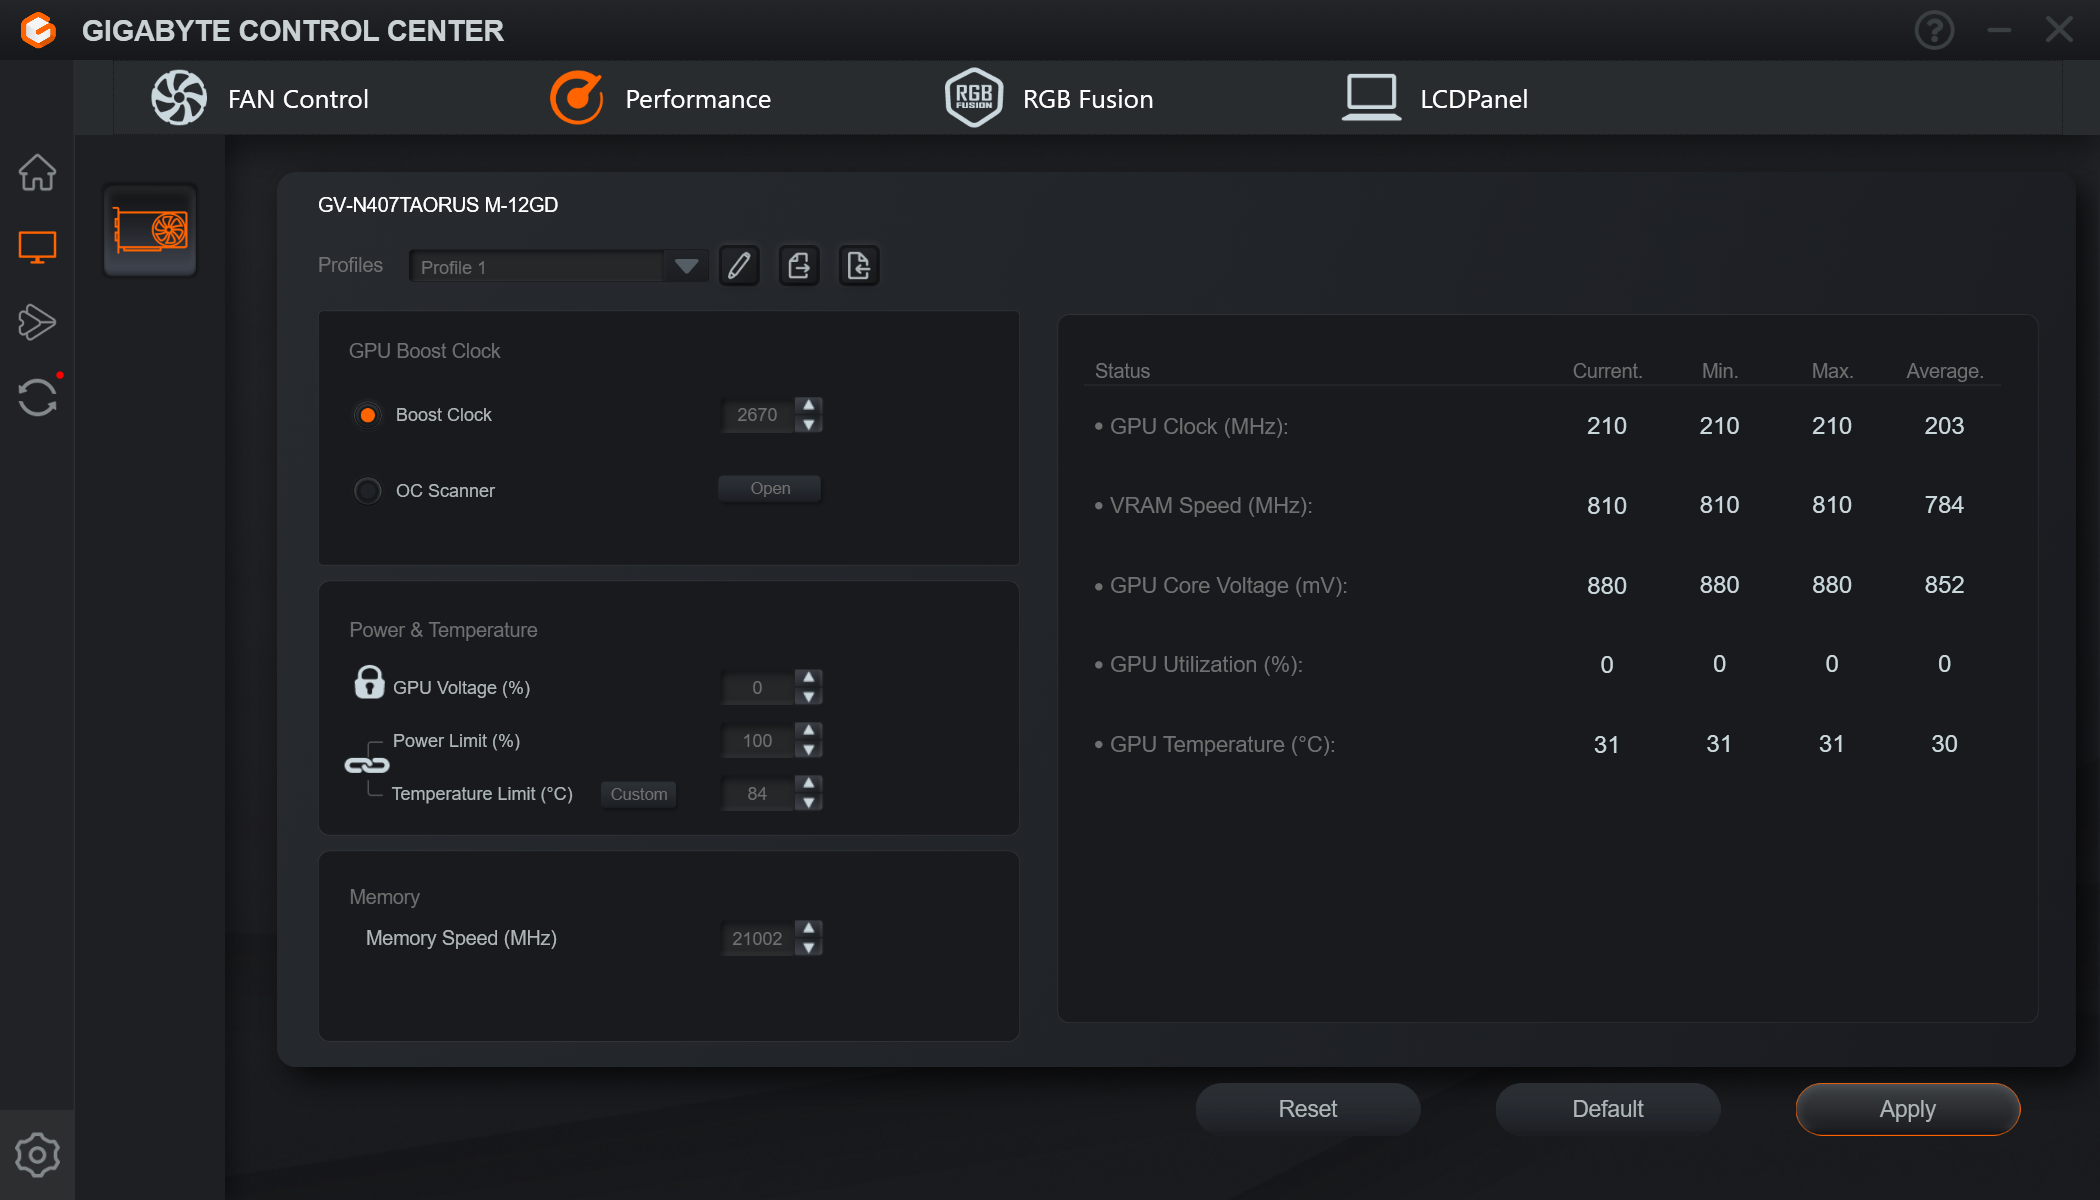Select the OC Scanner radio button
This screenshot has height=1200, width=2100.
(x=368, y=491)
